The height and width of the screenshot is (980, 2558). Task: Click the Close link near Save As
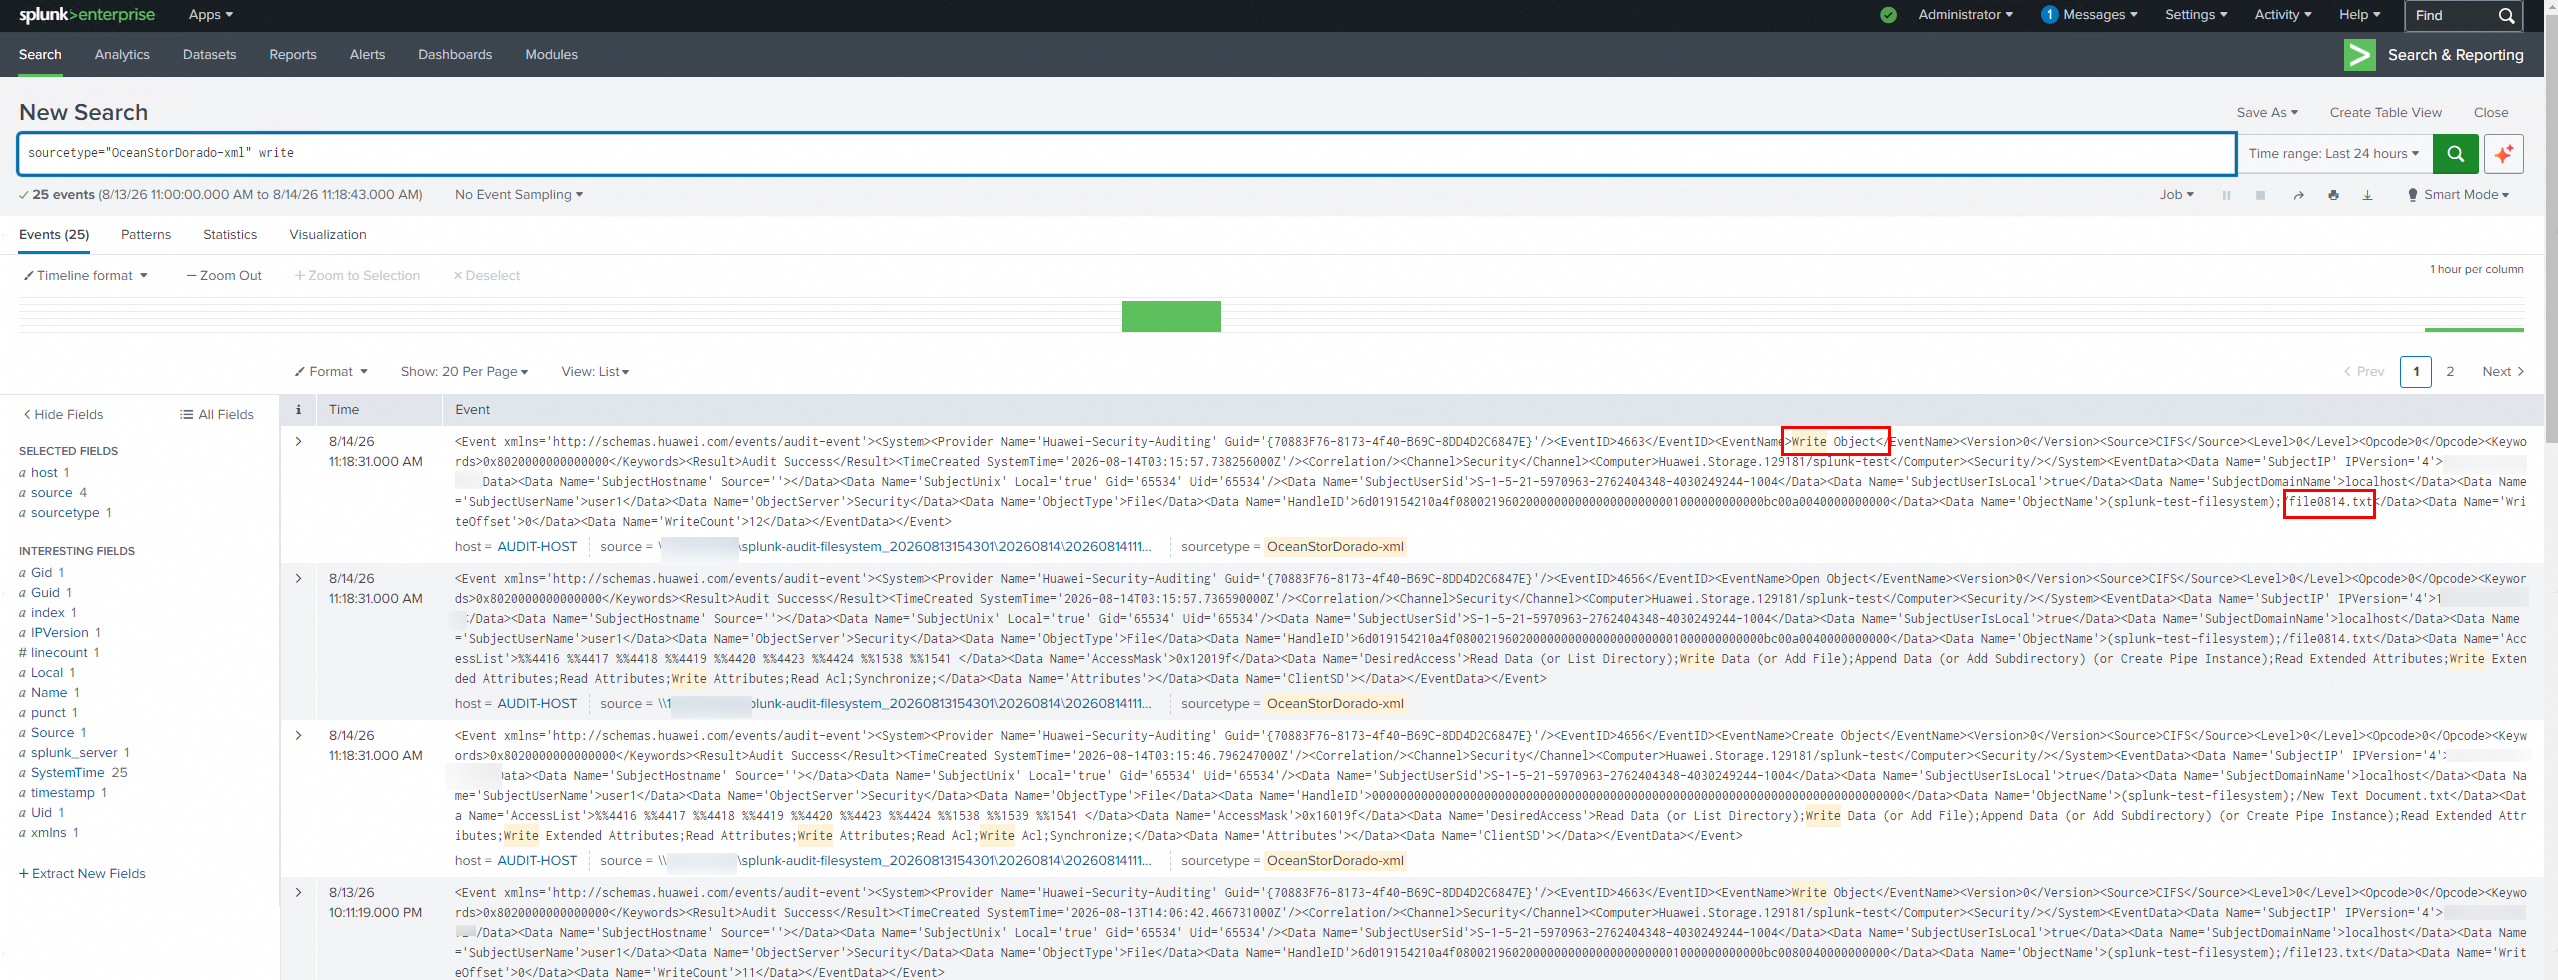pyautogui.click(x=2491, y=113)
